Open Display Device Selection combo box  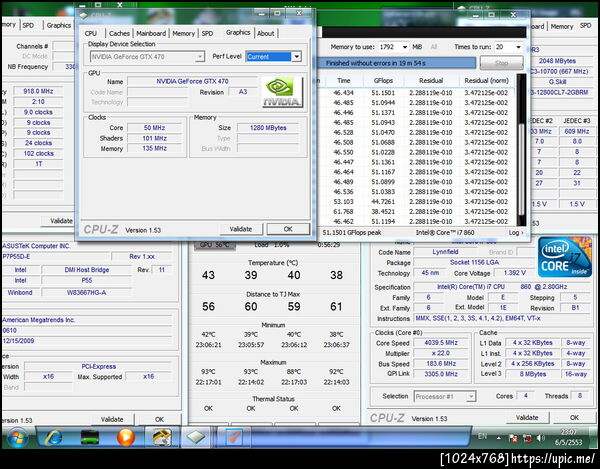coord(147,57)
